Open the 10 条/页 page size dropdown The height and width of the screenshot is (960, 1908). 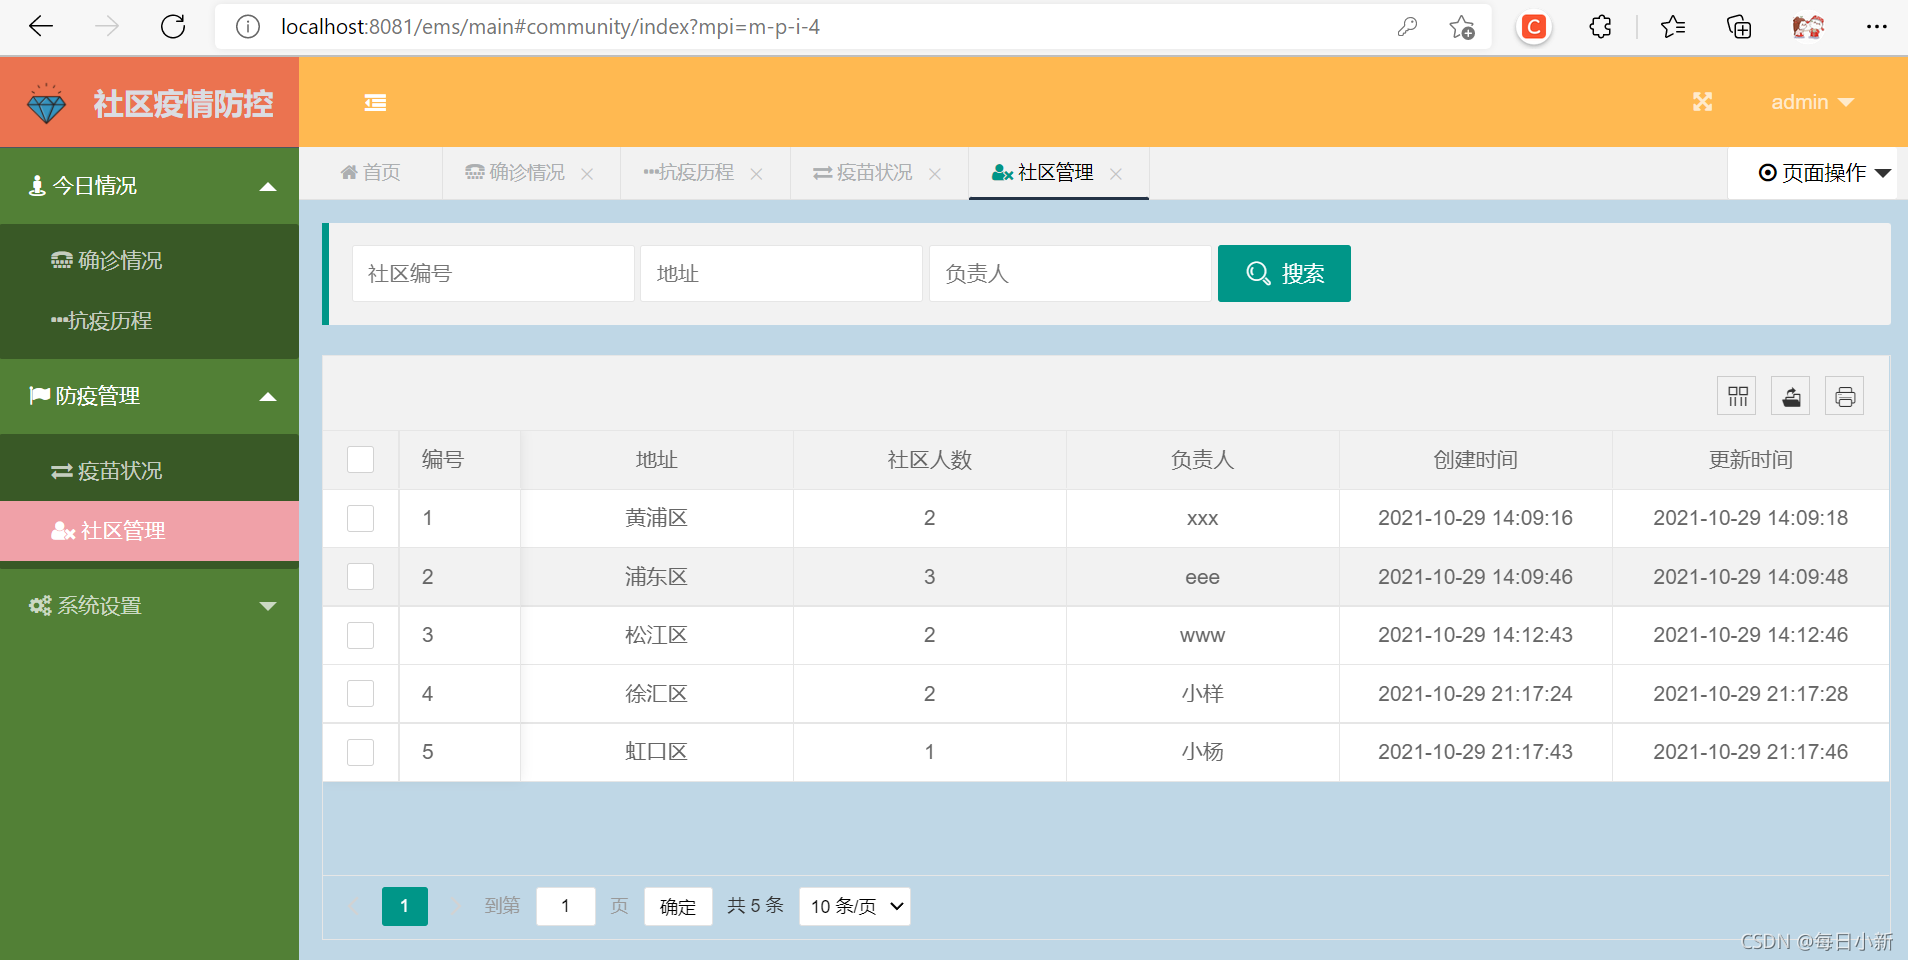855,906
